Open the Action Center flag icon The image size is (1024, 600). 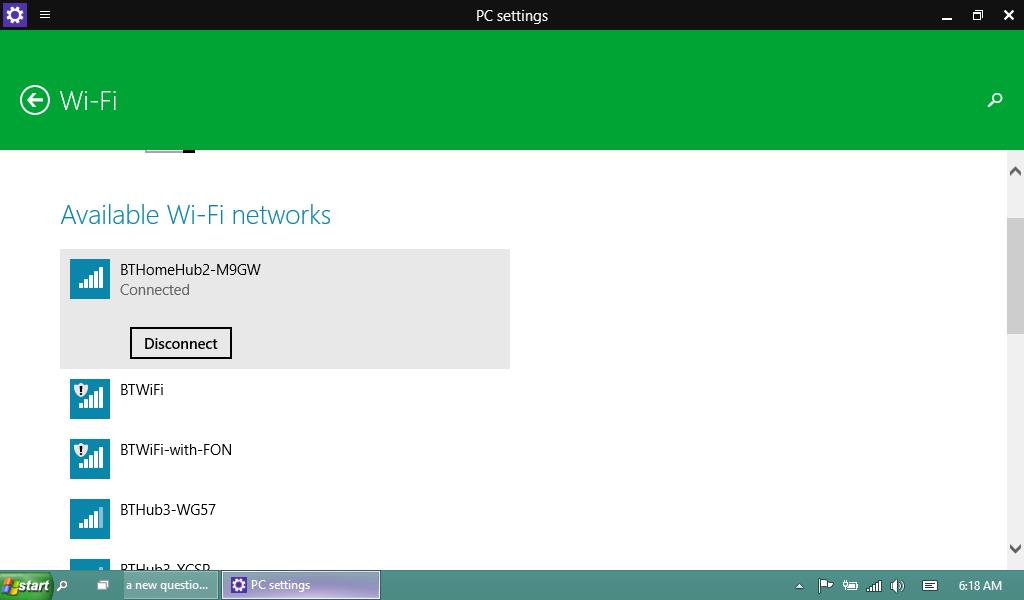[x=825, y=586]
